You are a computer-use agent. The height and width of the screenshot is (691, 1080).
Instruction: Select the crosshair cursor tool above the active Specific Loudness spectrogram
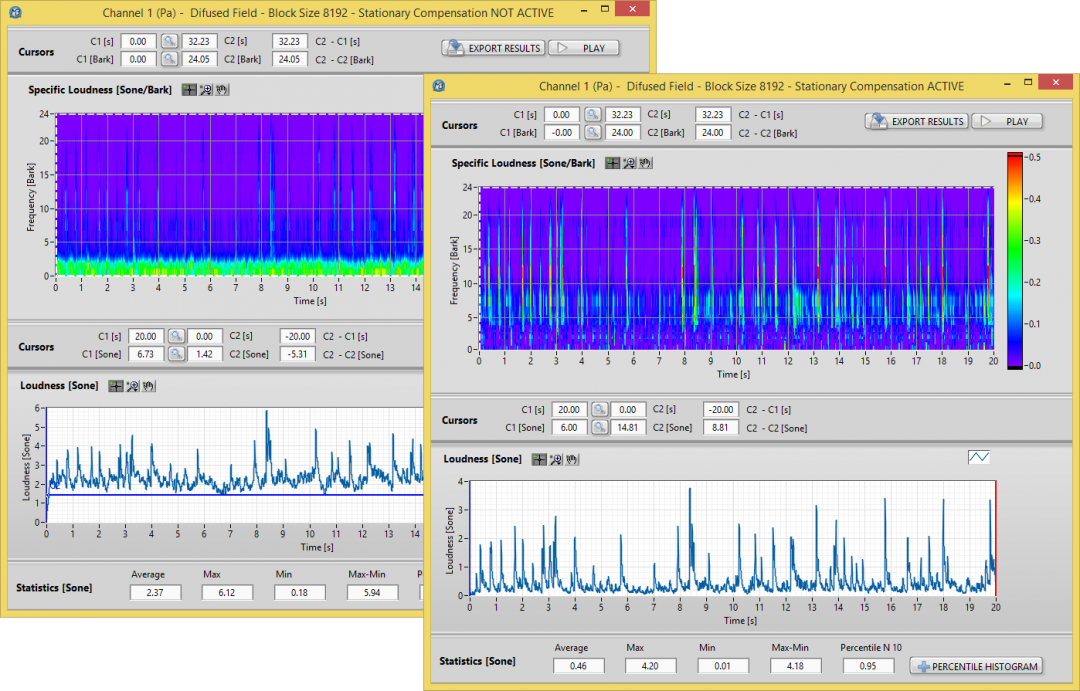pyautogui.click(x=613, y=162)
